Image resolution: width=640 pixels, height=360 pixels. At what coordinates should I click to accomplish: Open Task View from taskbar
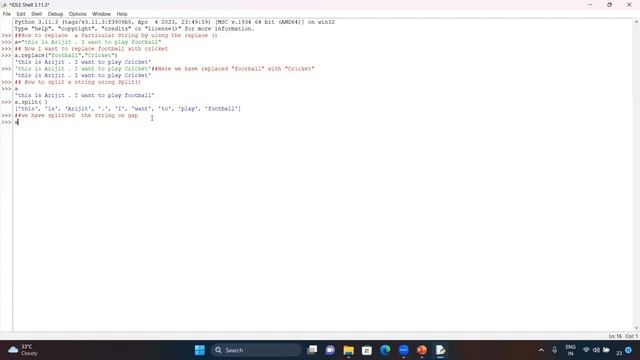pyautogui.click(x=312, y=350)
